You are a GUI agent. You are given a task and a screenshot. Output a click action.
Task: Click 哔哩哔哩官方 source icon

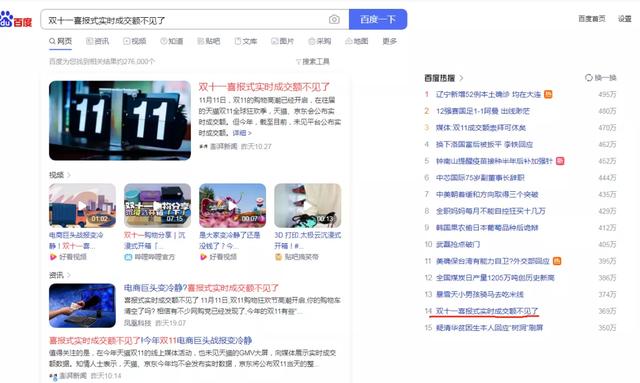pos(128,257)
